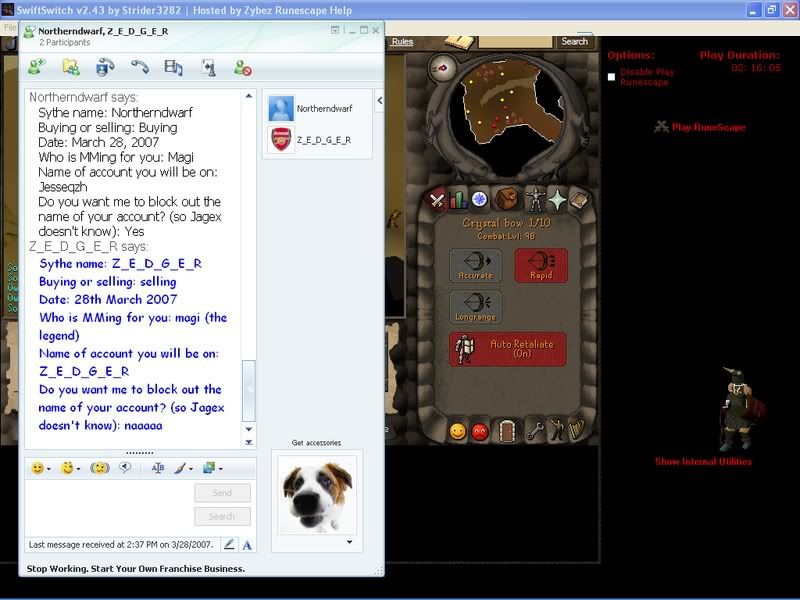The height and width of the screenshot is (600, 800).
Task: Expand the background dropdown arrow
Action: (191, 468)
